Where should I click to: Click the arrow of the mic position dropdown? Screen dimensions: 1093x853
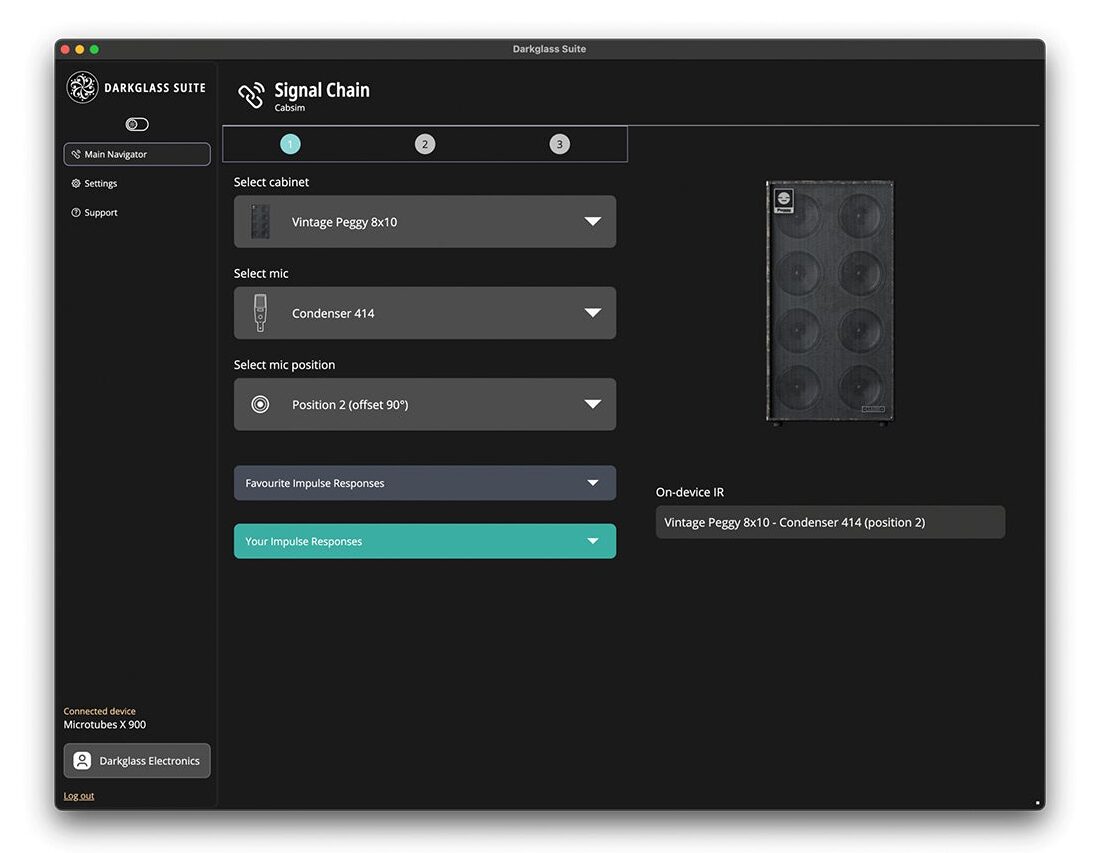coord(593,404)
